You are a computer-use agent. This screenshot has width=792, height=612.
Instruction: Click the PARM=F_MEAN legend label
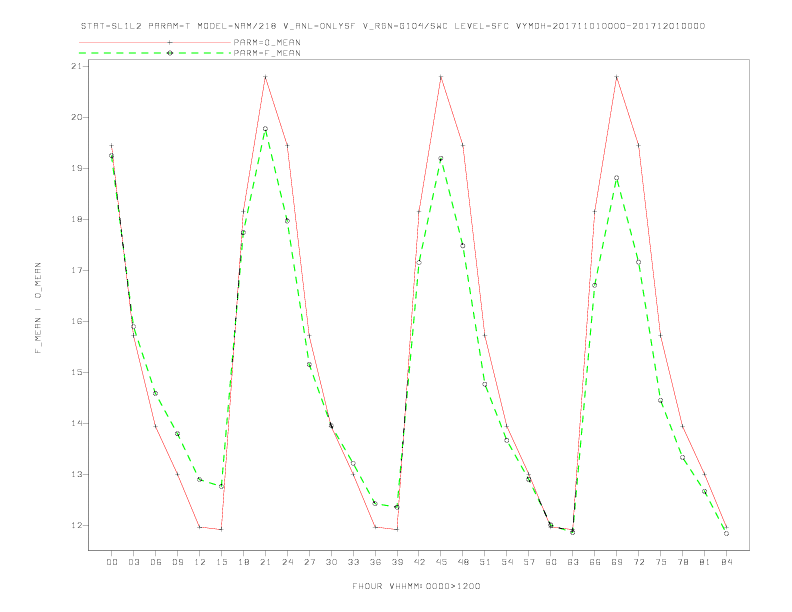point(267,53)
